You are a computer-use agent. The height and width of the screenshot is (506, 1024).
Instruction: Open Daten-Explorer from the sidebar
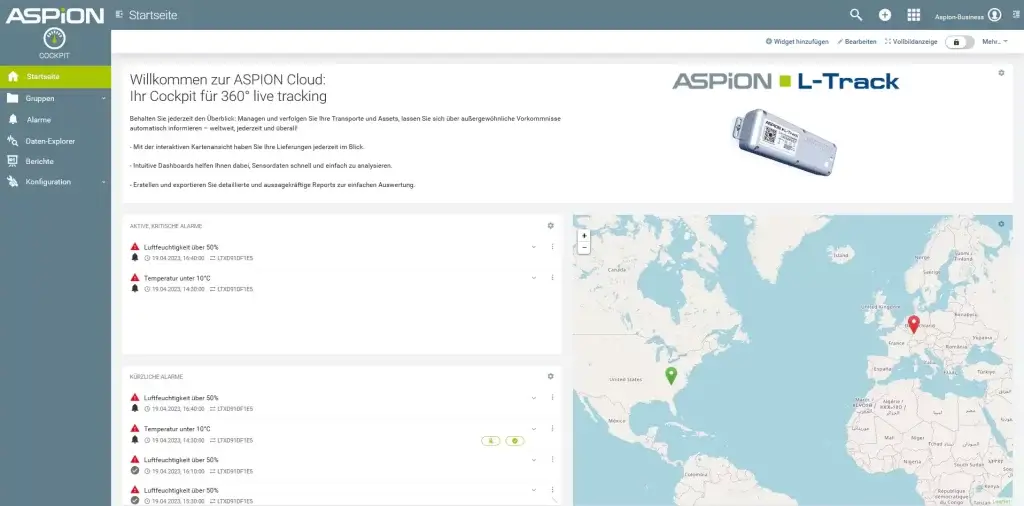click(50, 140)
